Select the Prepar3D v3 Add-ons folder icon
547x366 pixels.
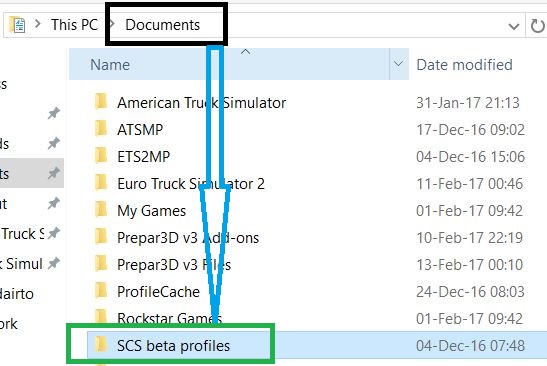coord(101,237)
